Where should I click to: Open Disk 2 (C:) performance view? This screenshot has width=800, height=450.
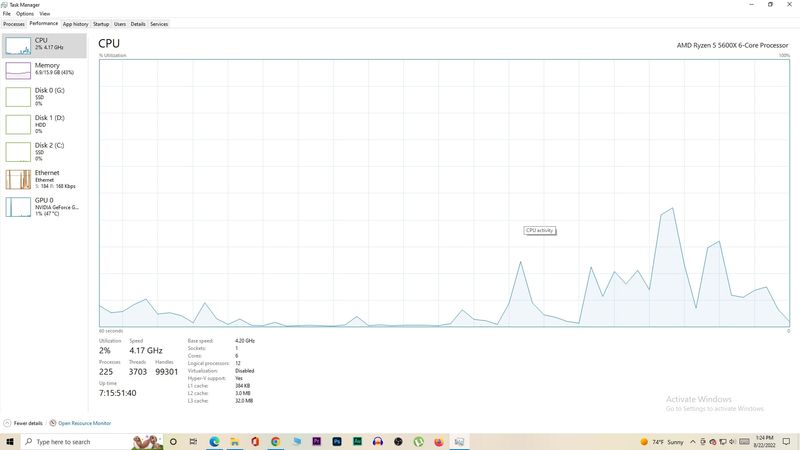(x=44, y=152)
